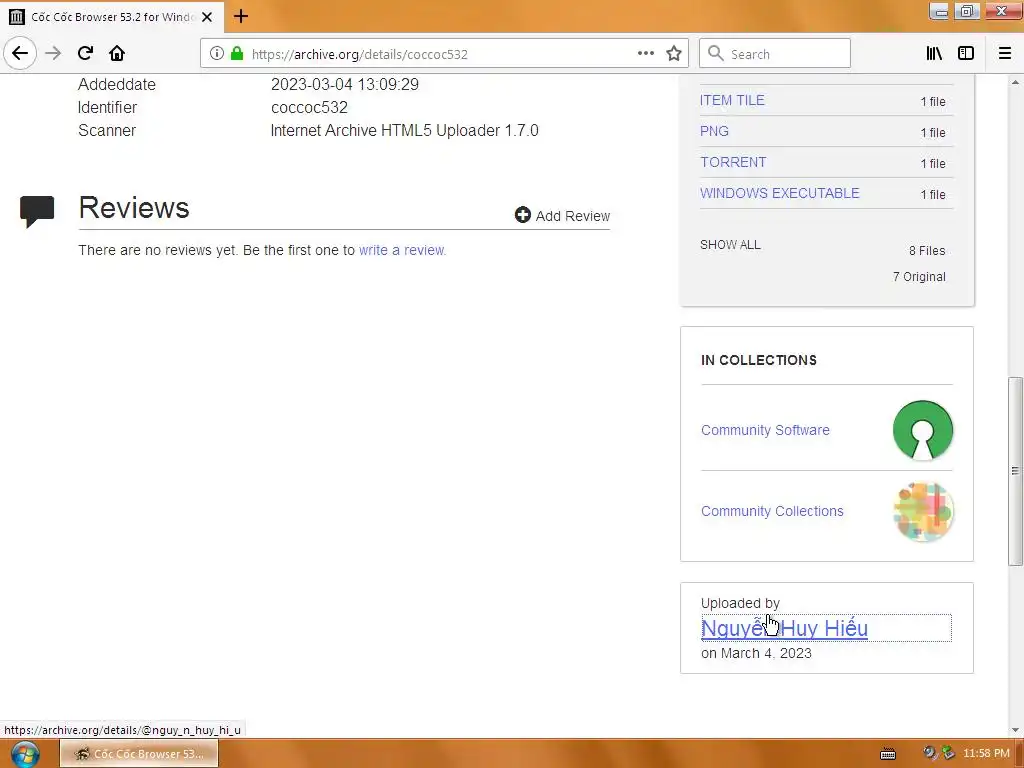Click the Scanner value Internet Archive HTML5 Uploader
The width and height of the screenshot is (1024, 768).
[404, 131]
